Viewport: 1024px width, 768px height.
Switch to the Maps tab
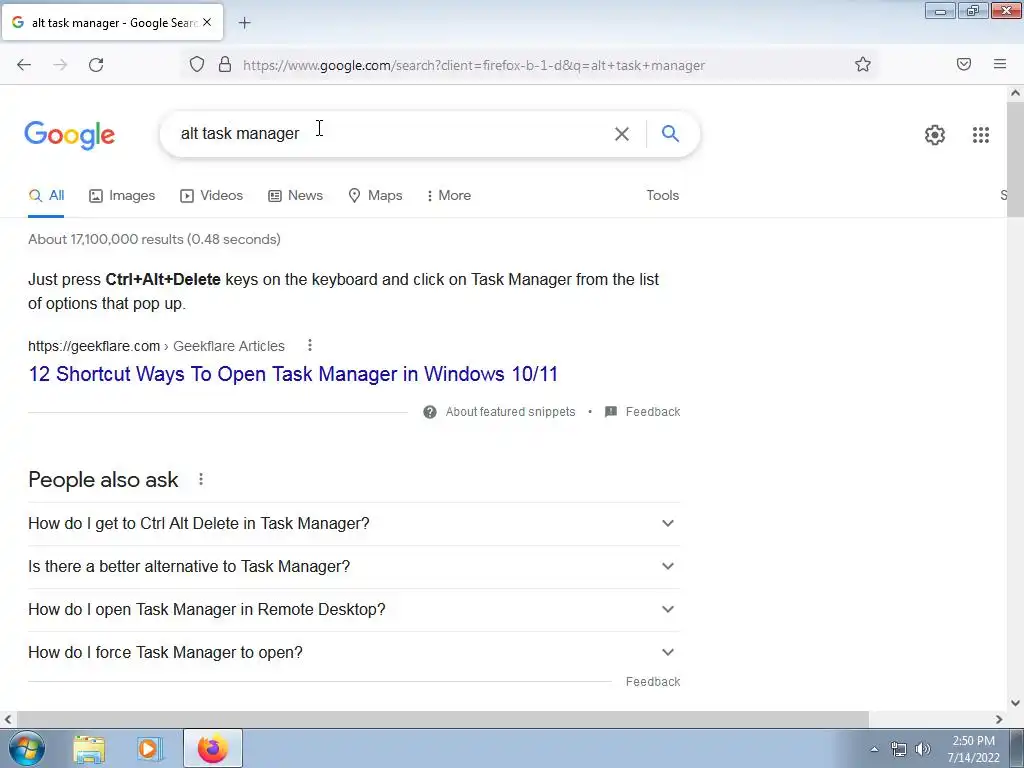tap(375, 196)
